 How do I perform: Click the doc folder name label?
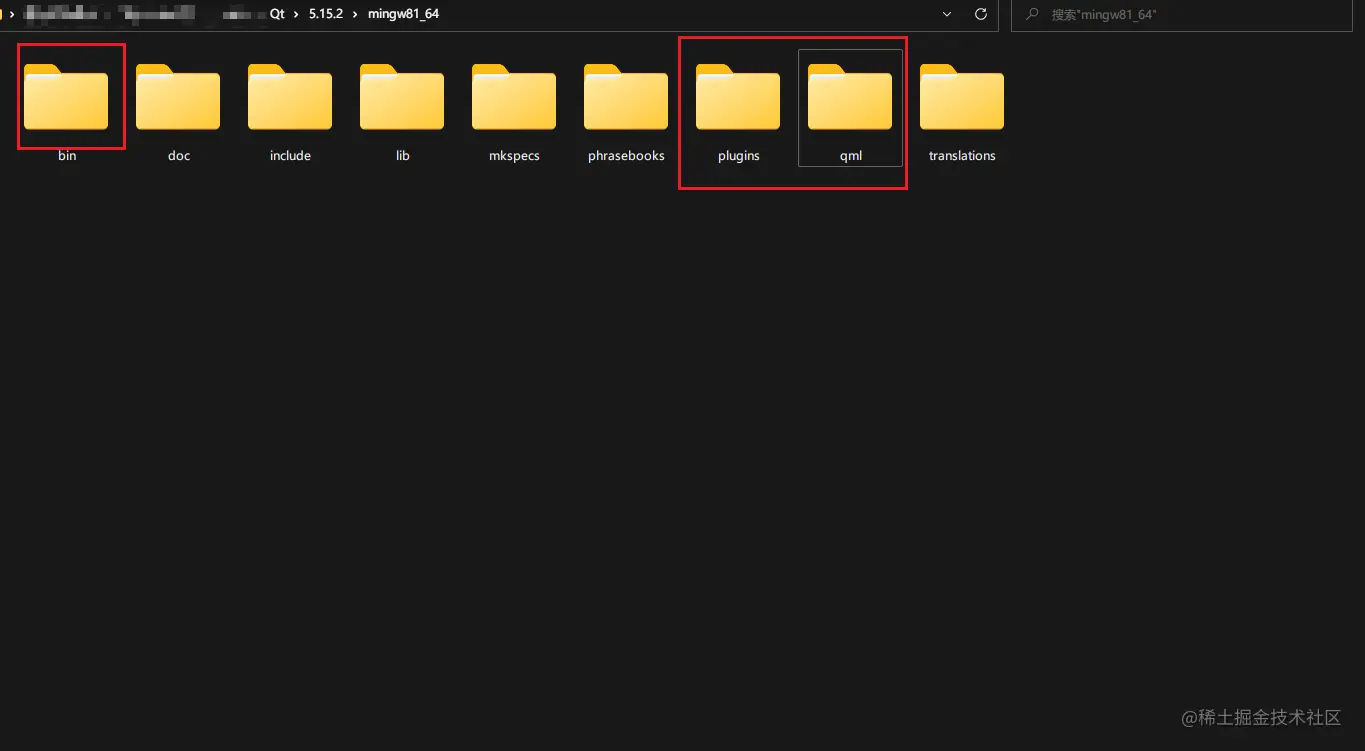click(179, 156)
